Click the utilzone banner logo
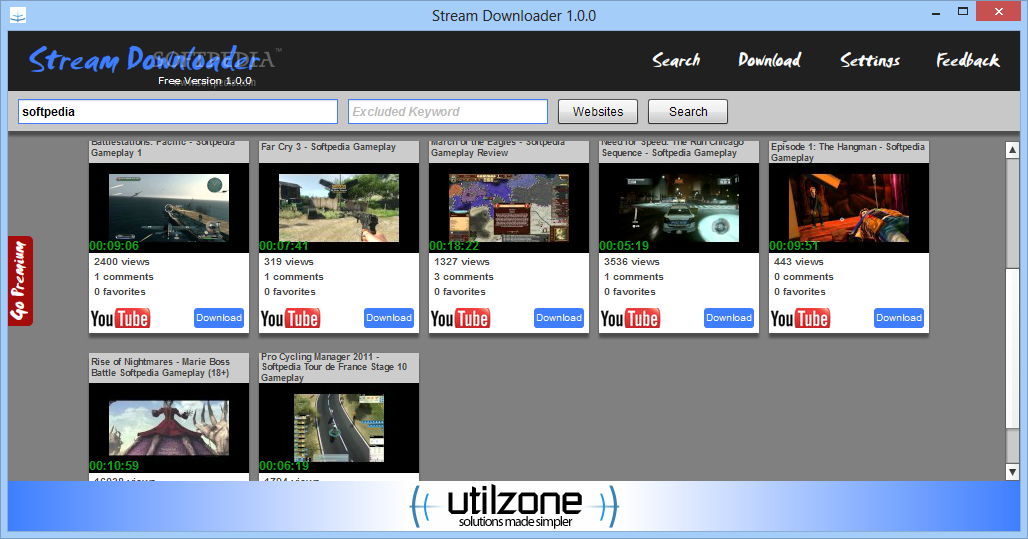Viewport: 1028px width, 539px height. 514,507
